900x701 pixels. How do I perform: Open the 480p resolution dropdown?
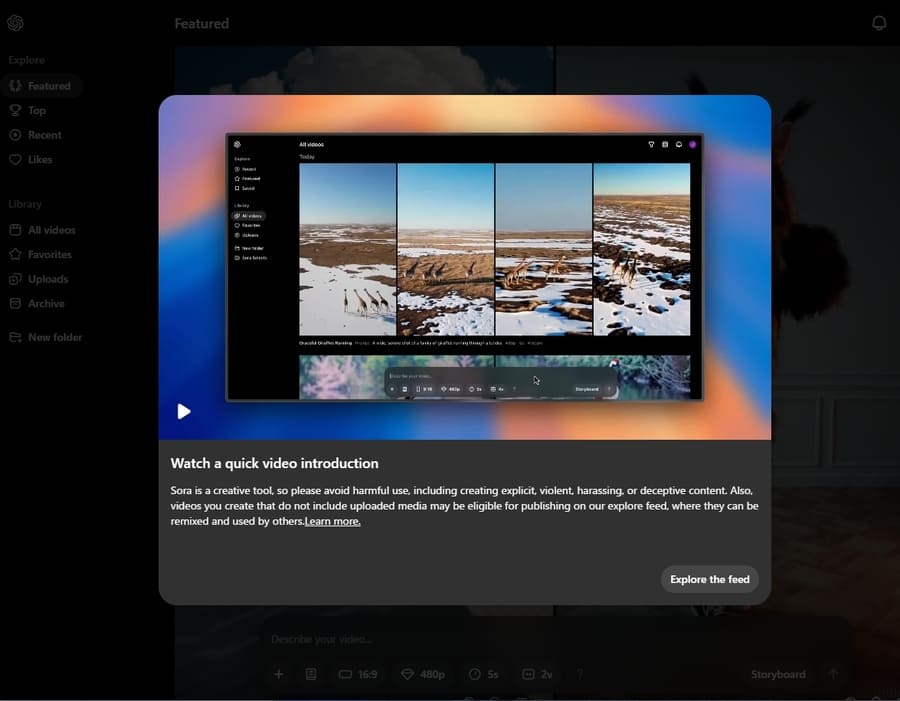pos(423,675)
